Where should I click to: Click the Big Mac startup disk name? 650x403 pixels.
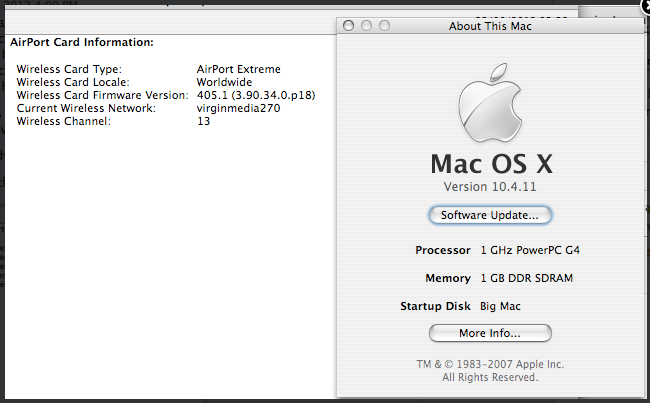[500, 306]
